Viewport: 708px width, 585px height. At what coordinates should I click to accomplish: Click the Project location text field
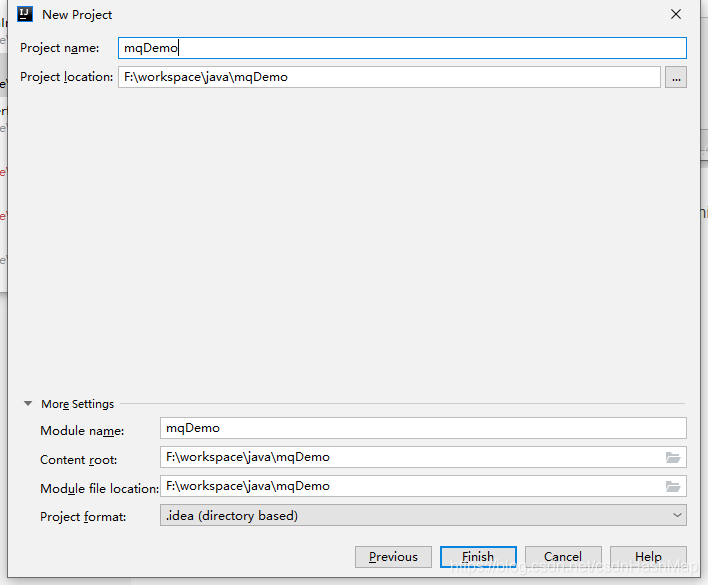tap(389, 77)
